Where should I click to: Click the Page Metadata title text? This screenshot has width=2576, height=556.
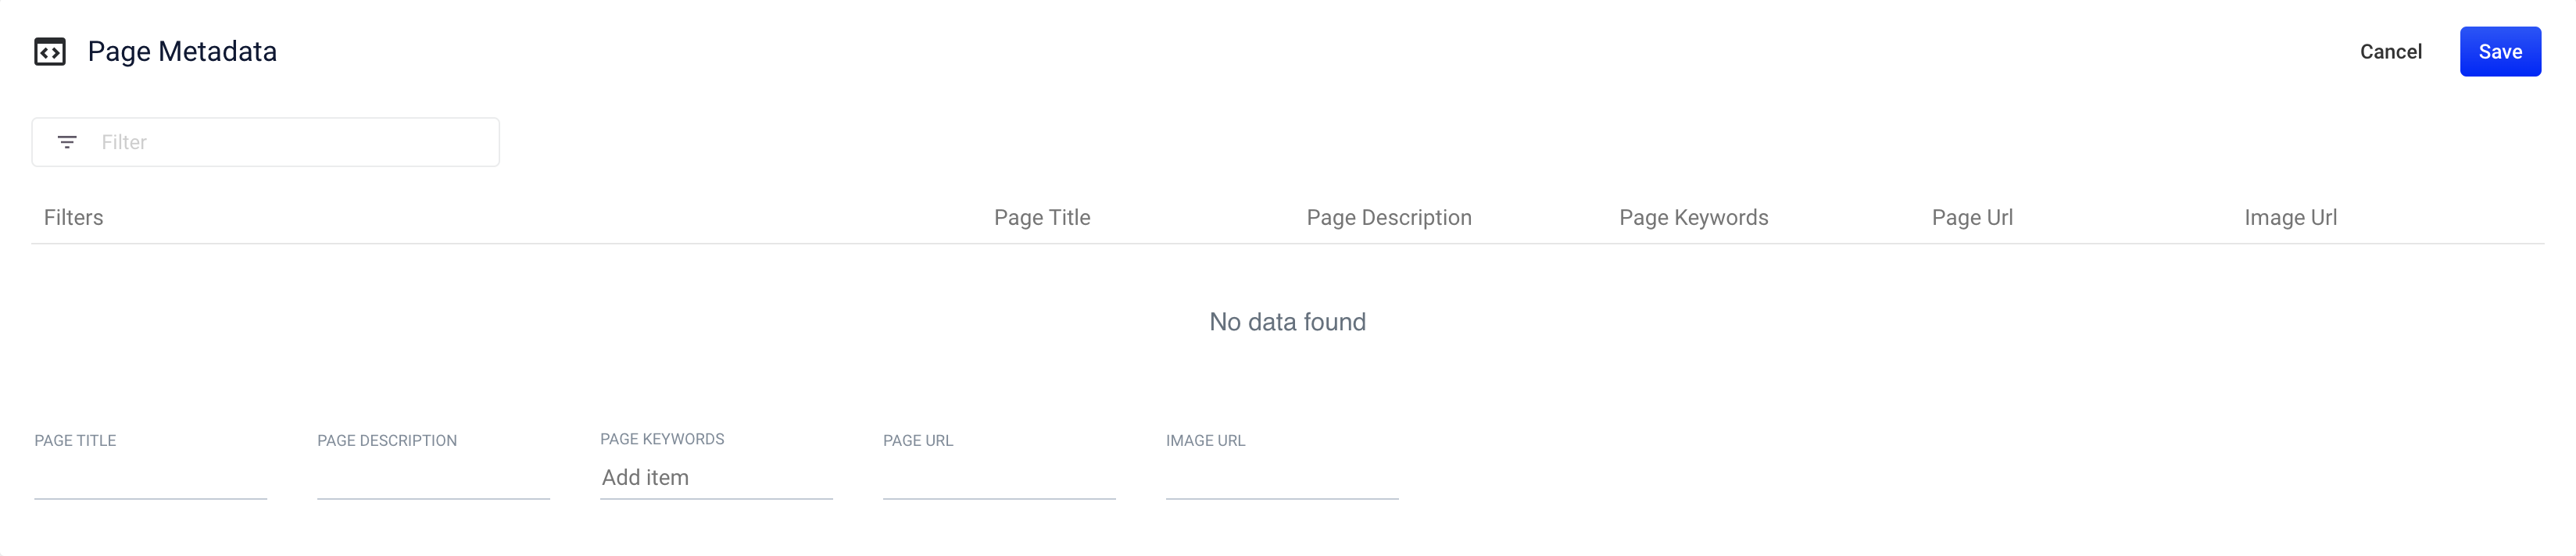182,51
